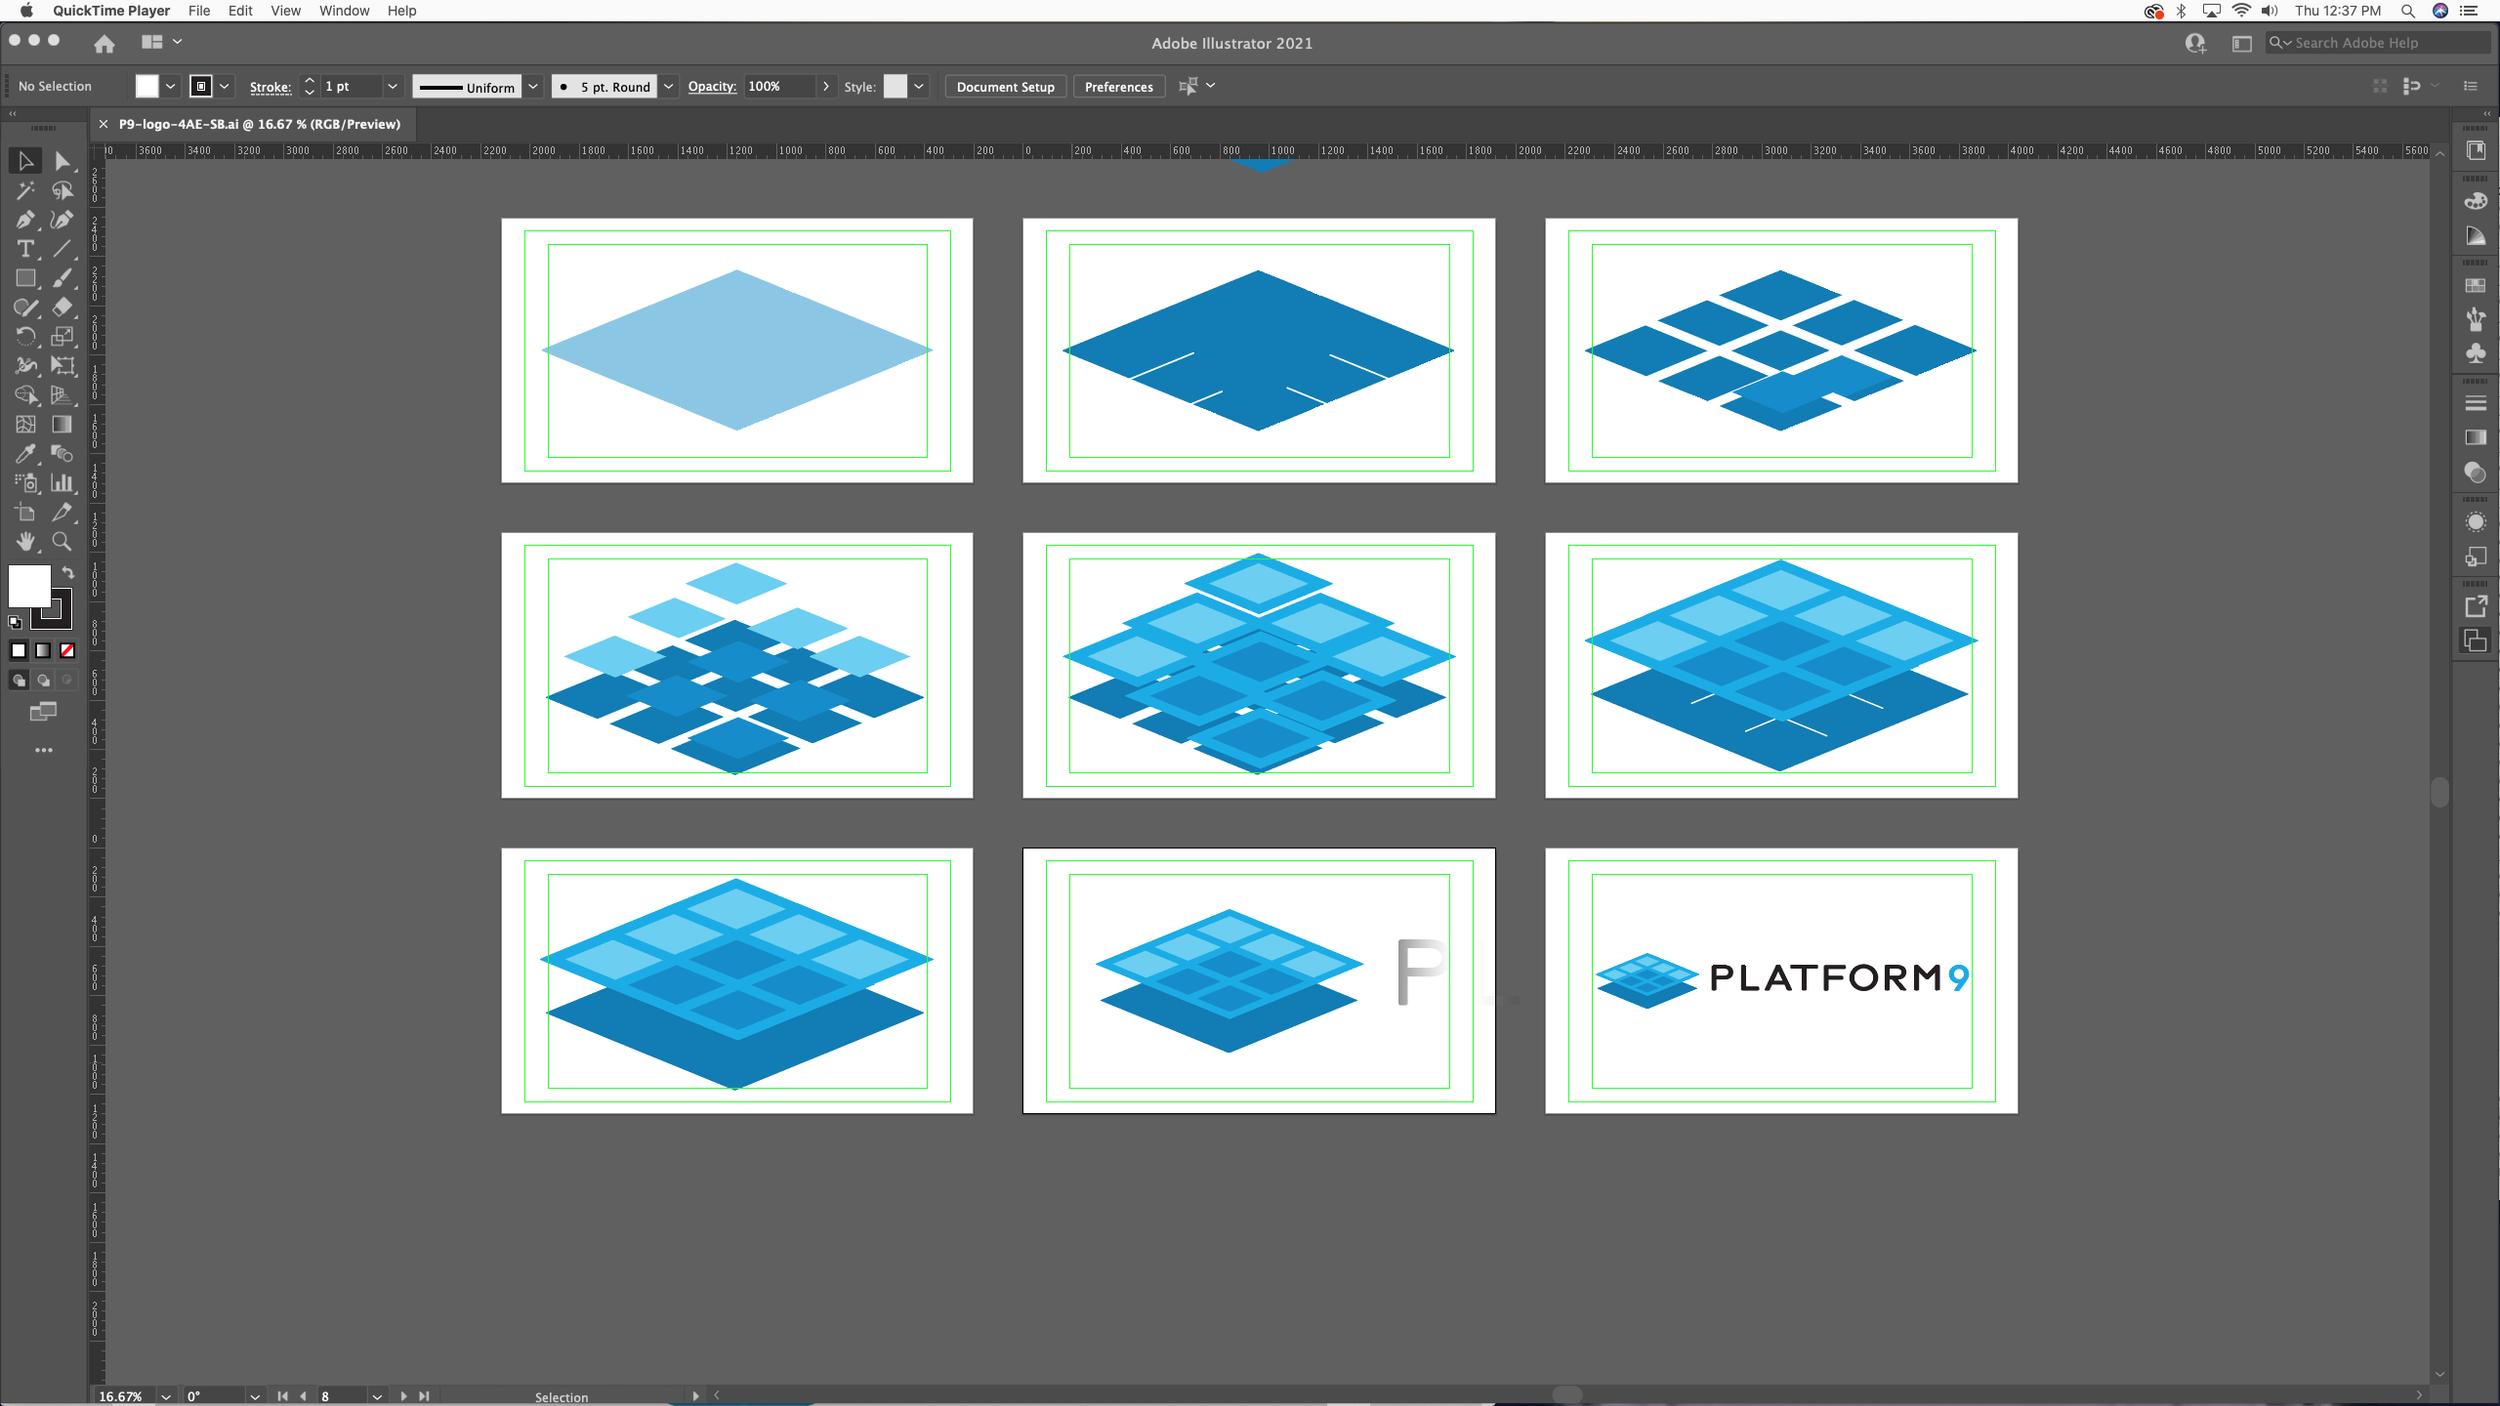This screenshot has height=1406, width=2500.
Task: Select the Pen tool
Action: pos(25,220)
